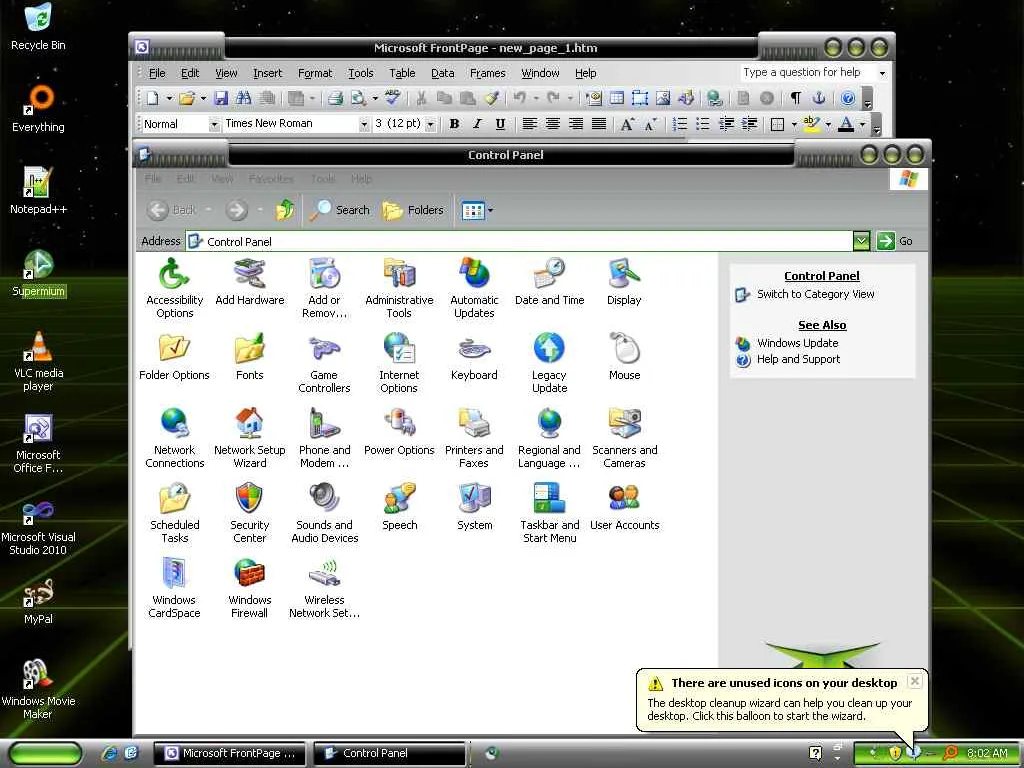The height and width of the screenshot is (768, 1024).
Task: Open Legacy Update icon
Action: pos(549,362)
